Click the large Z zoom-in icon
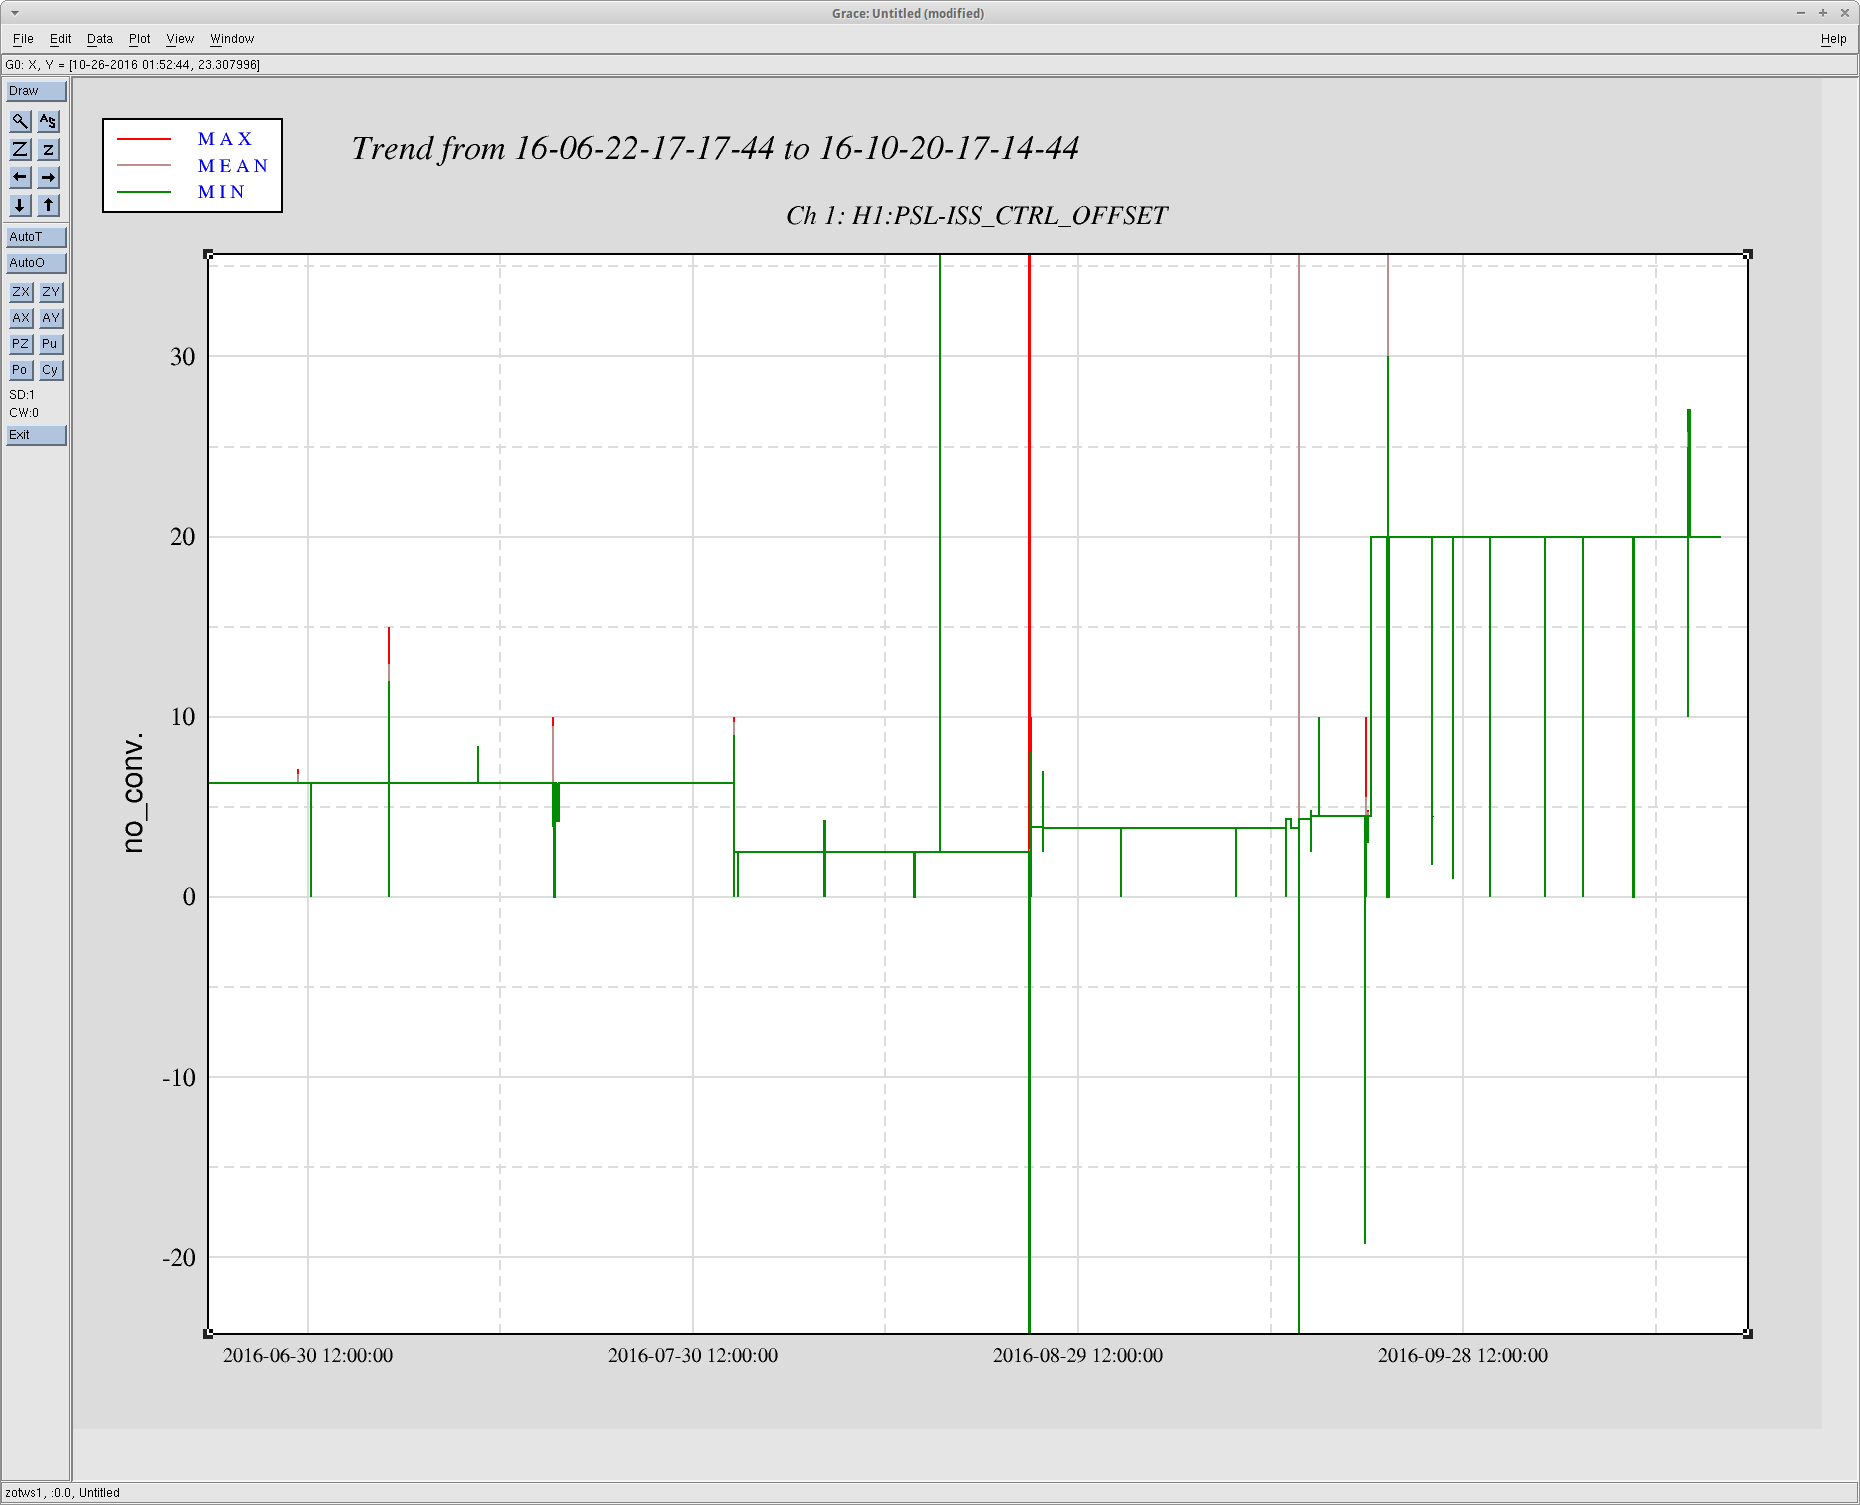 (x=20, y=149)
